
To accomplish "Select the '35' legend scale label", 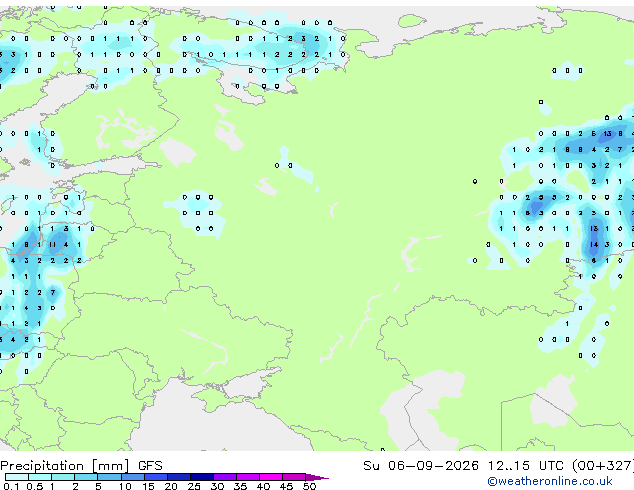I will coord(240,486).
